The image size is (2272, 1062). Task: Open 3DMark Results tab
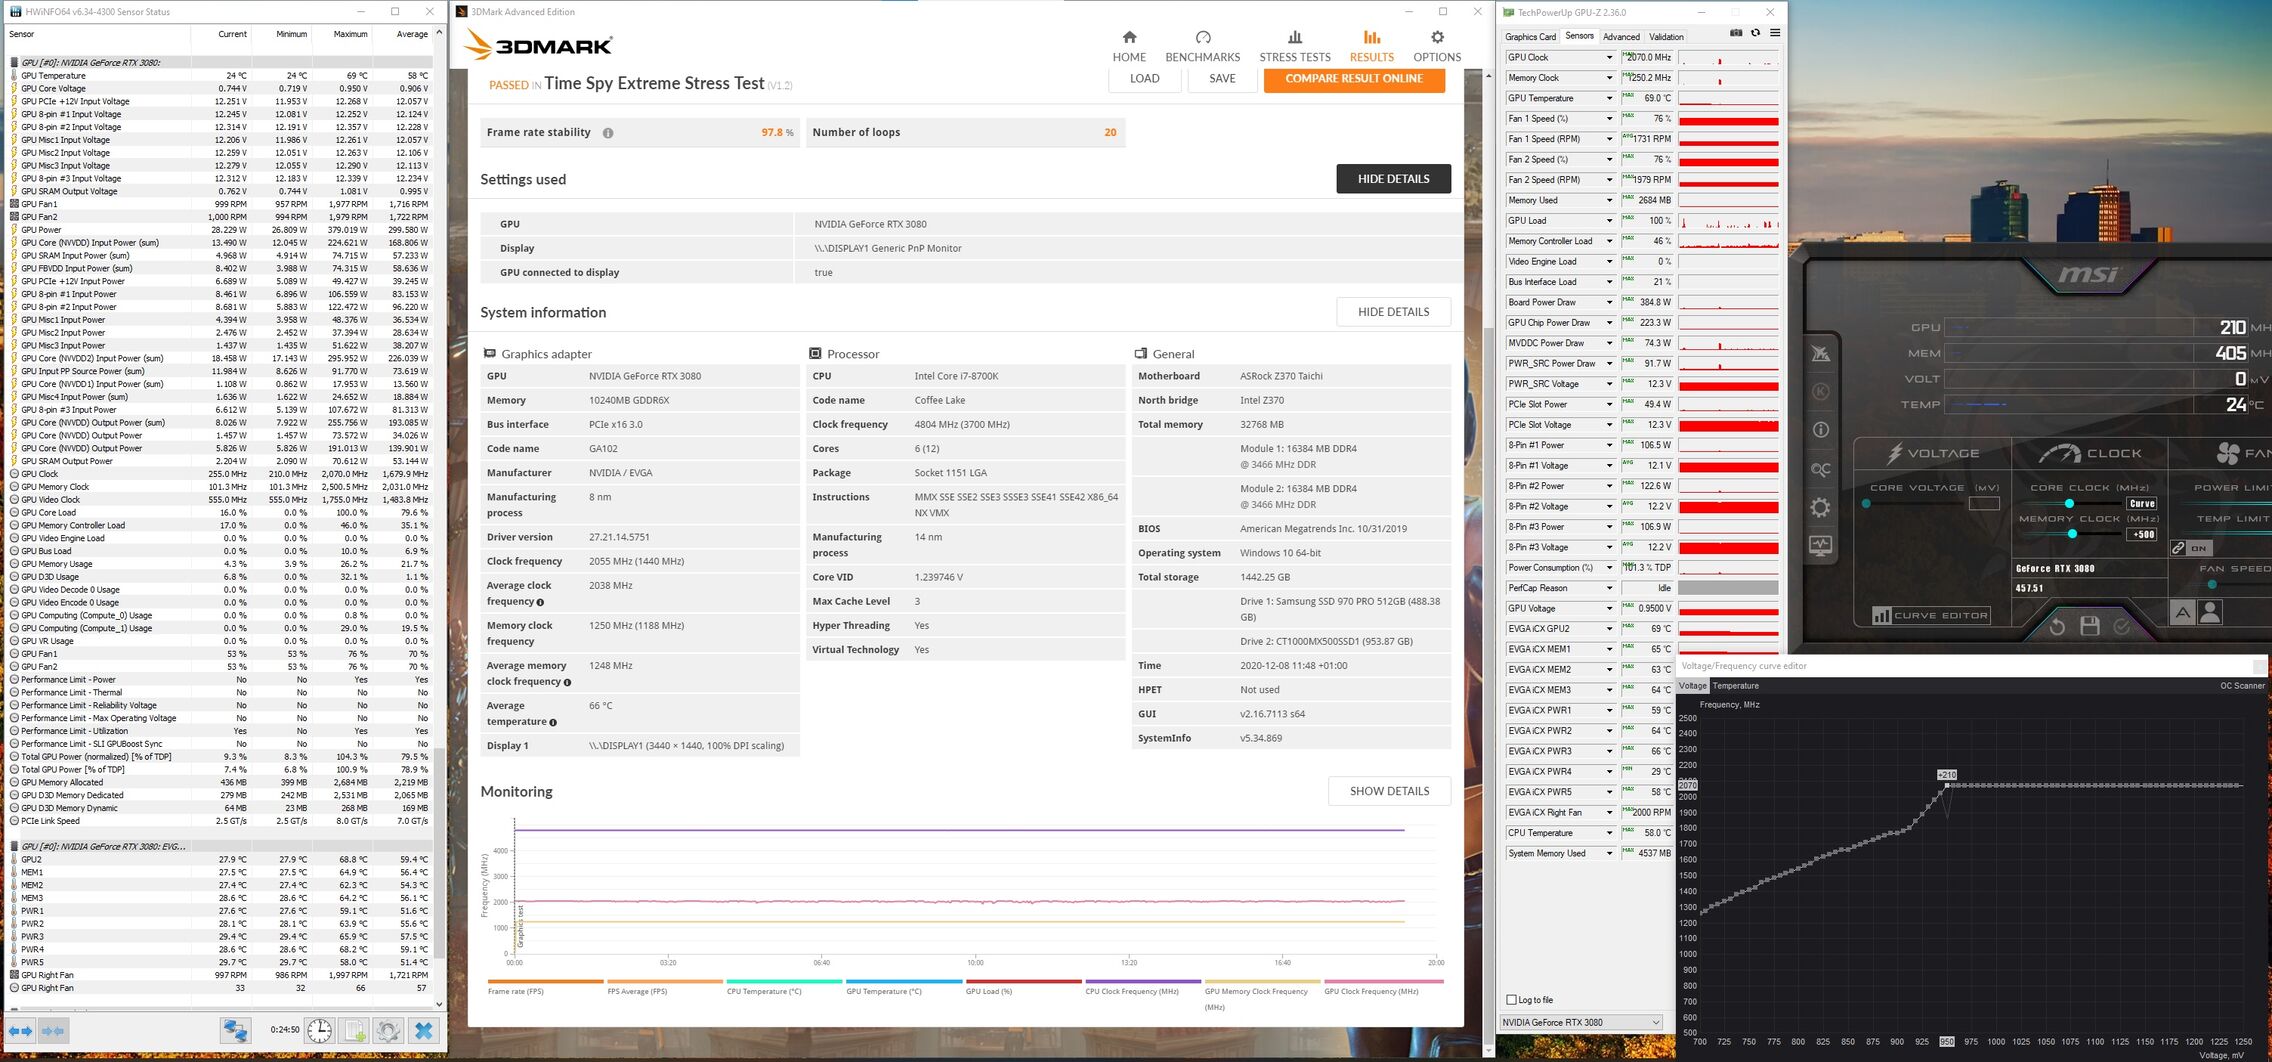pos(1372,46)
